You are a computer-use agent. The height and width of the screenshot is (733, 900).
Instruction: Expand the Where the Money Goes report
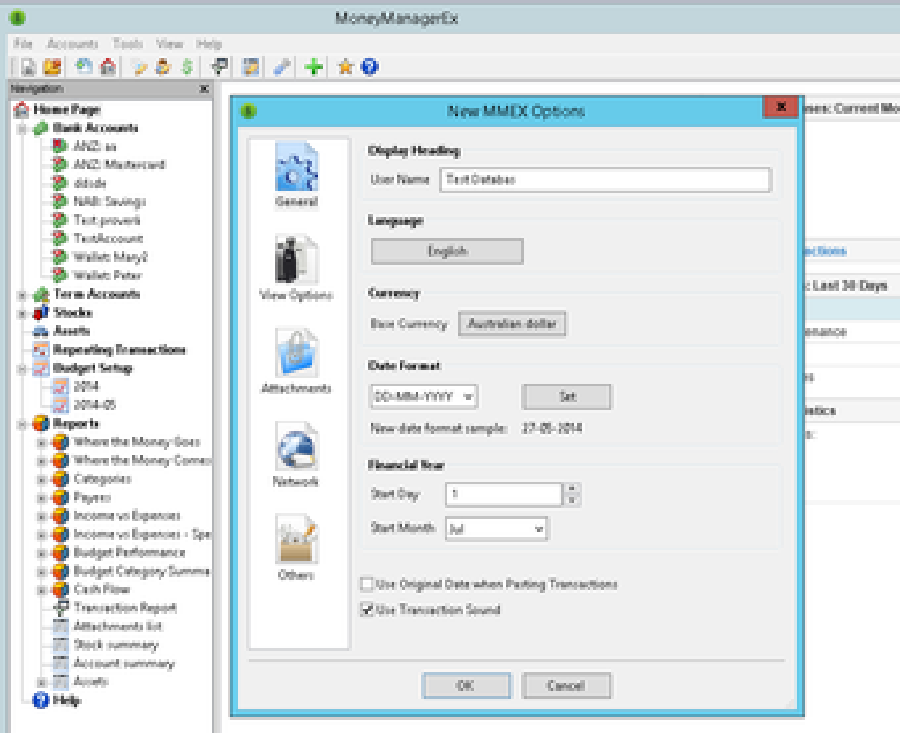(x=41, y=443)
